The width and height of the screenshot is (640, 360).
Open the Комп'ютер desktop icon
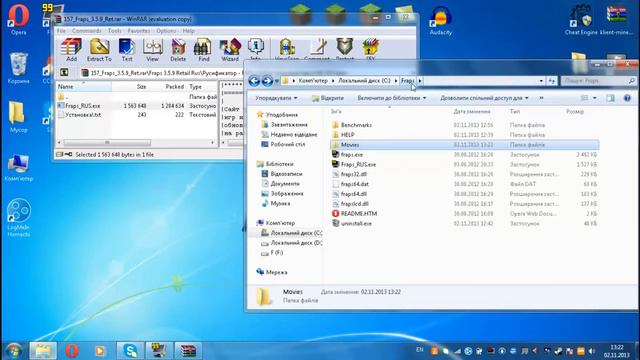click(x=18, y=168)
